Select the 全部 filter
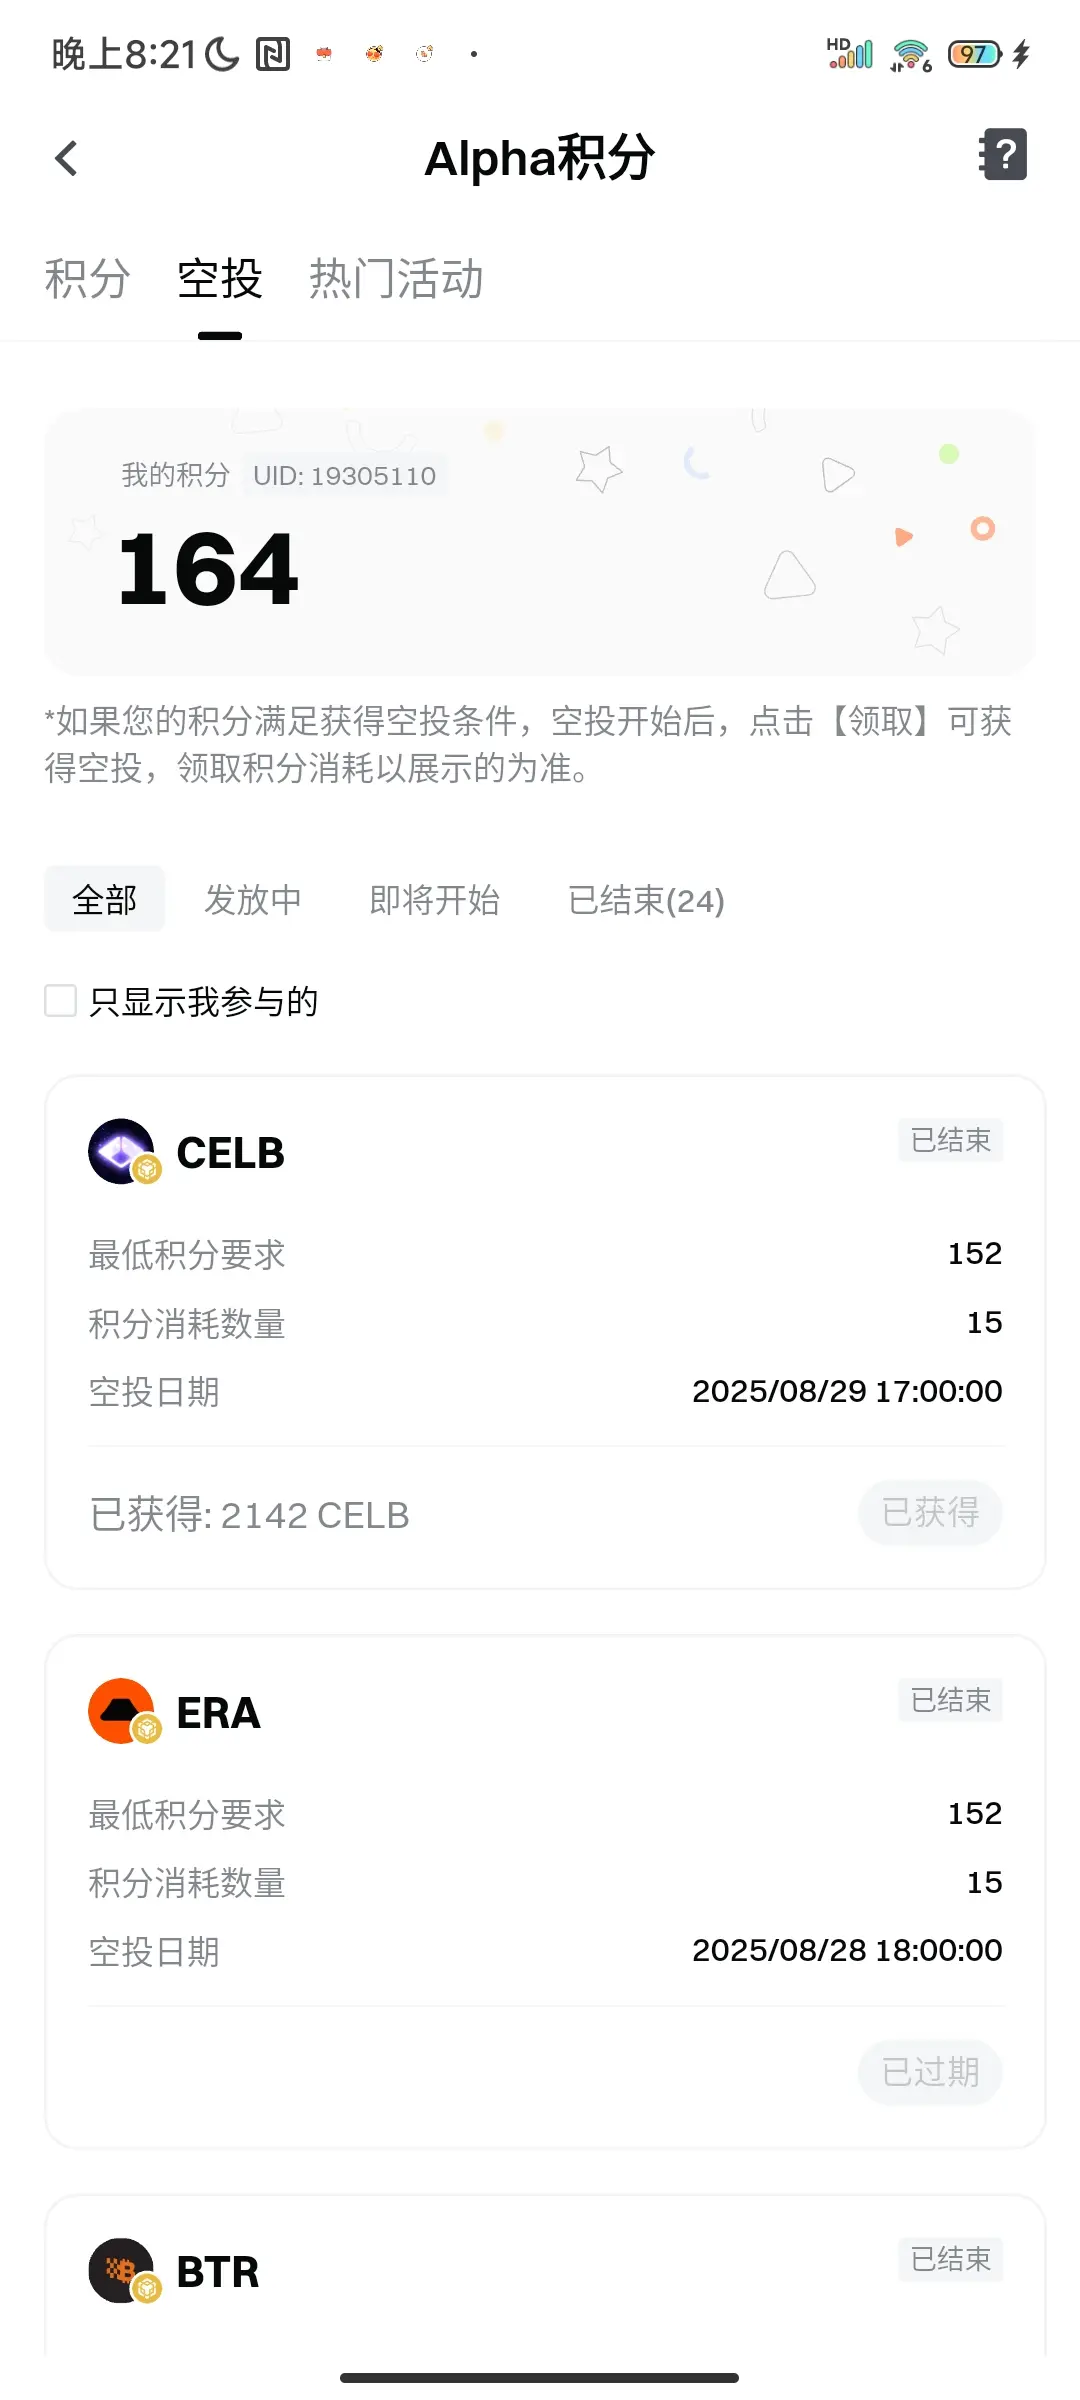Screen dimensions: 1080x2400 tap(104, 899)
